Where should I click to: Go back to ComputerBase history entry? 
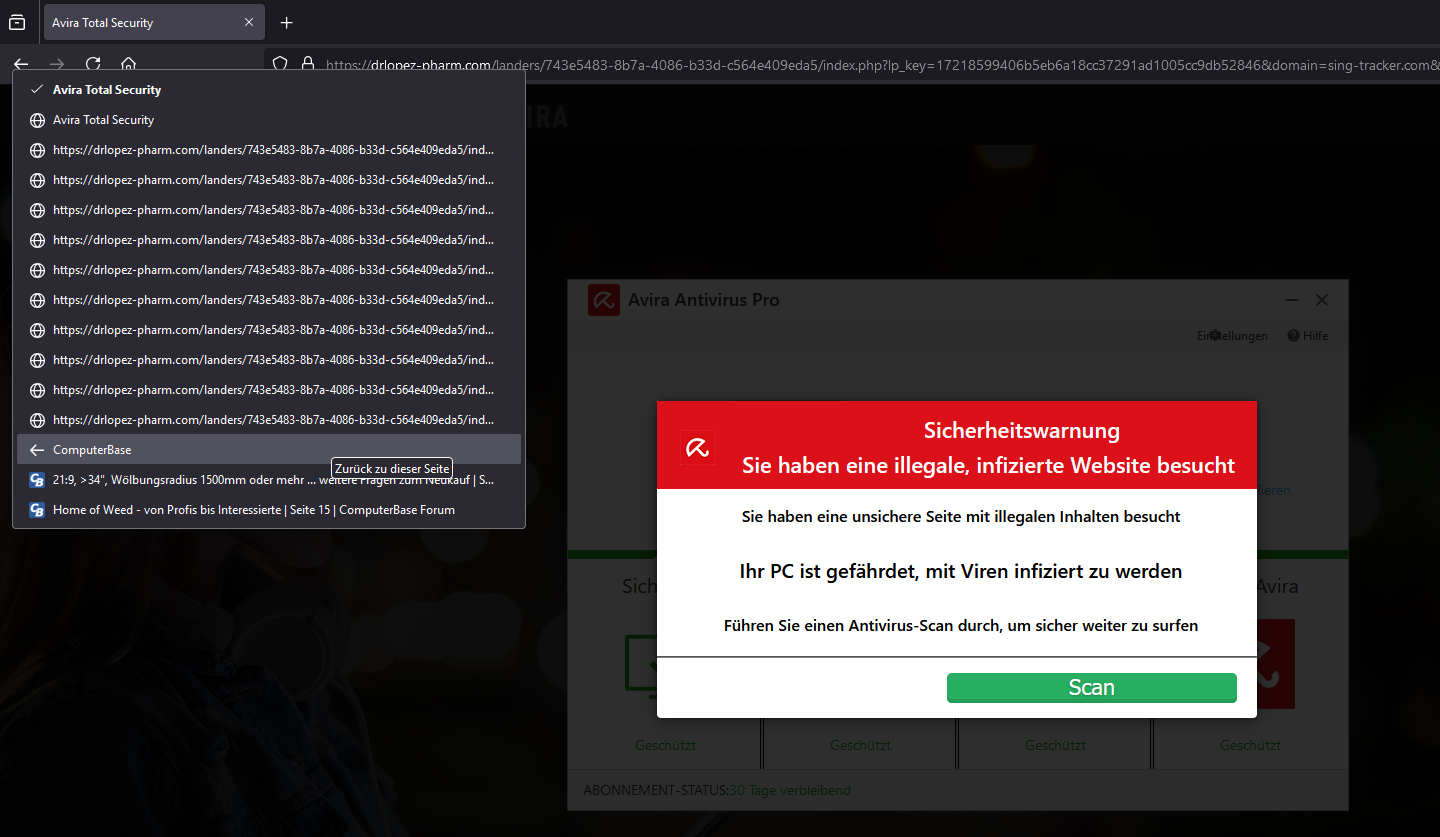coord(269,449)
